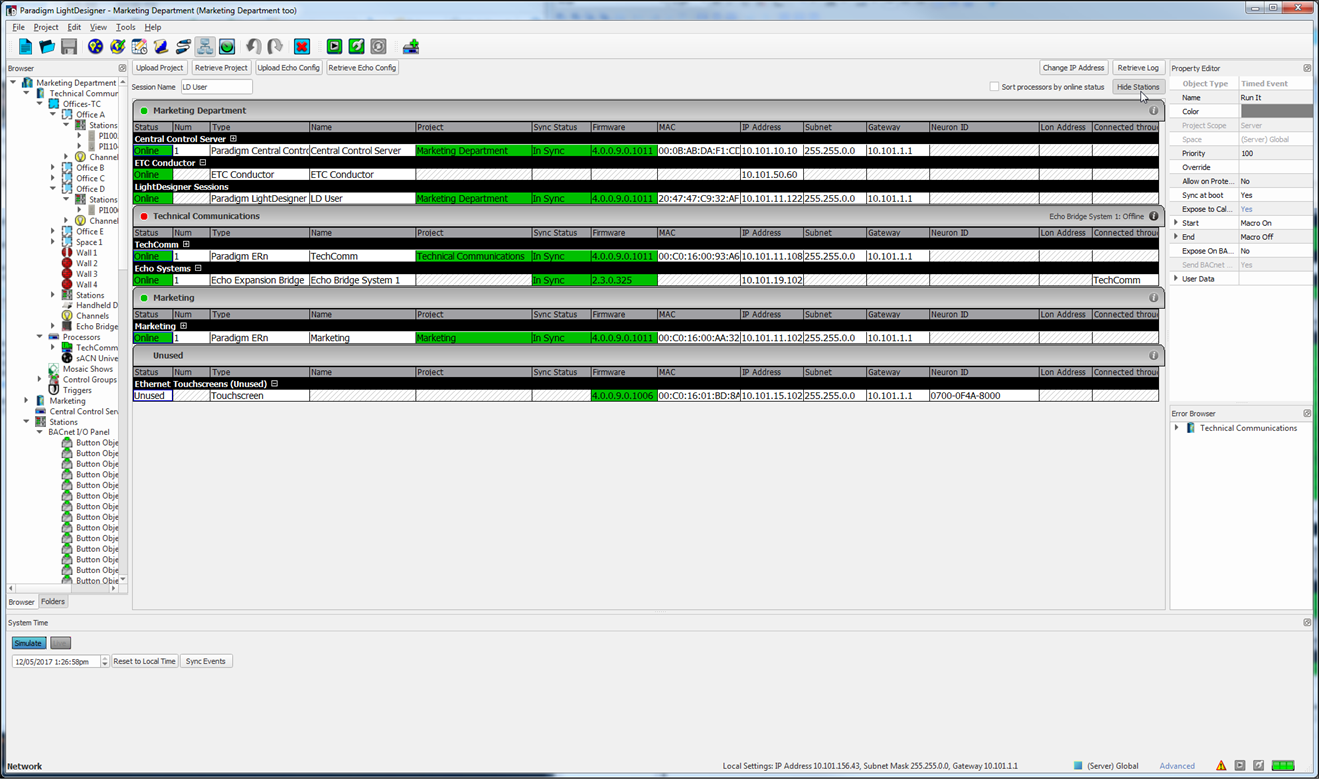Open the Tools menu
This screenshot has height=784, width=1319.
pyautogui.click(x=125, y=27)
